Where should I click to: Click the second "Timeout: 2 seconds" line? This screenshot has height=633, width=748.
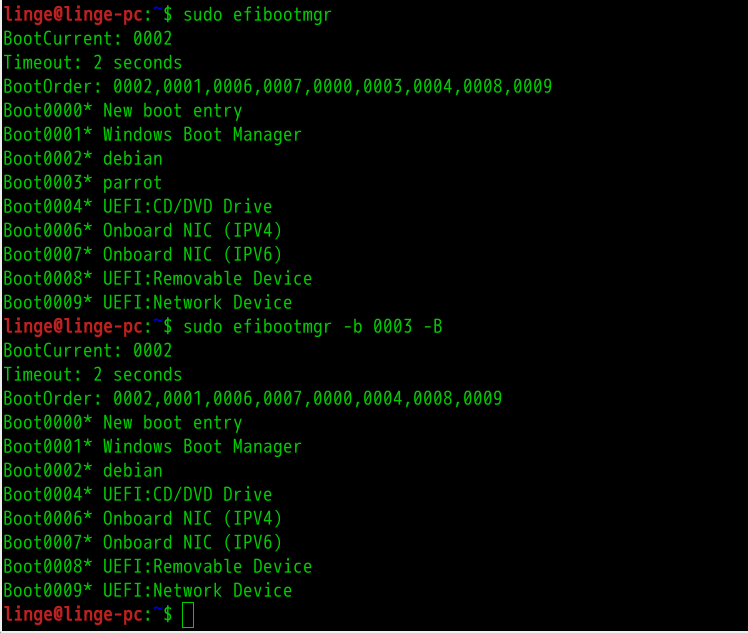coord(92,375)
